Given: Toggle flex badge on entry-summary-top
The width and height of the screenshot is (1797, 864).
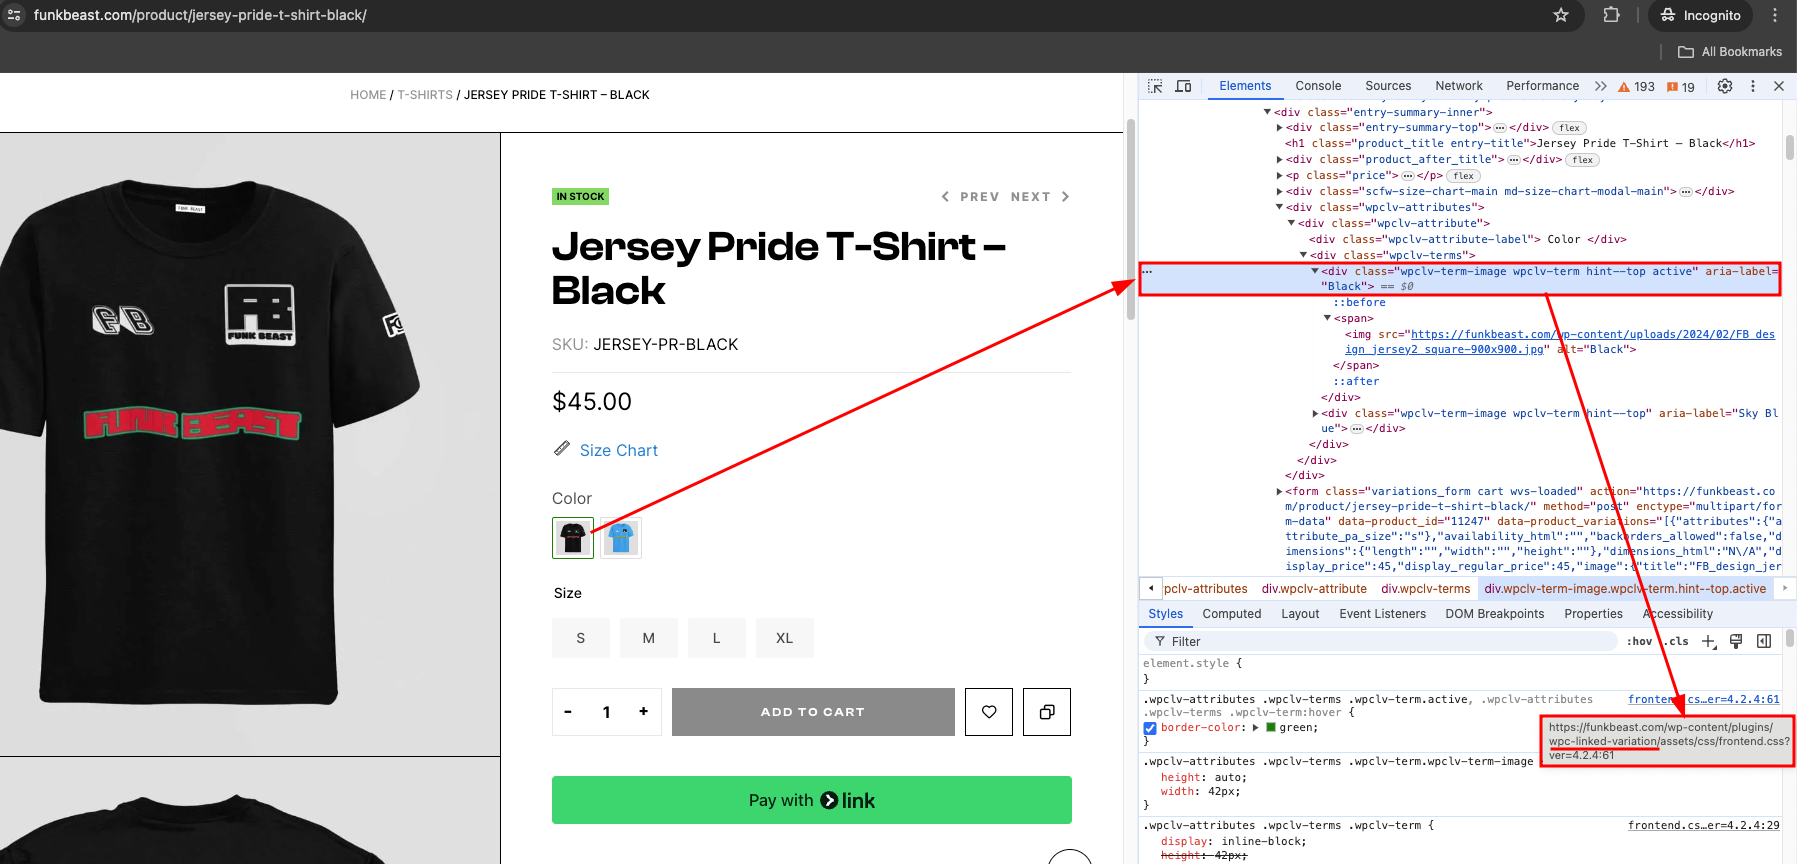Looking at the screenshot, I should tap(1569, 128).
